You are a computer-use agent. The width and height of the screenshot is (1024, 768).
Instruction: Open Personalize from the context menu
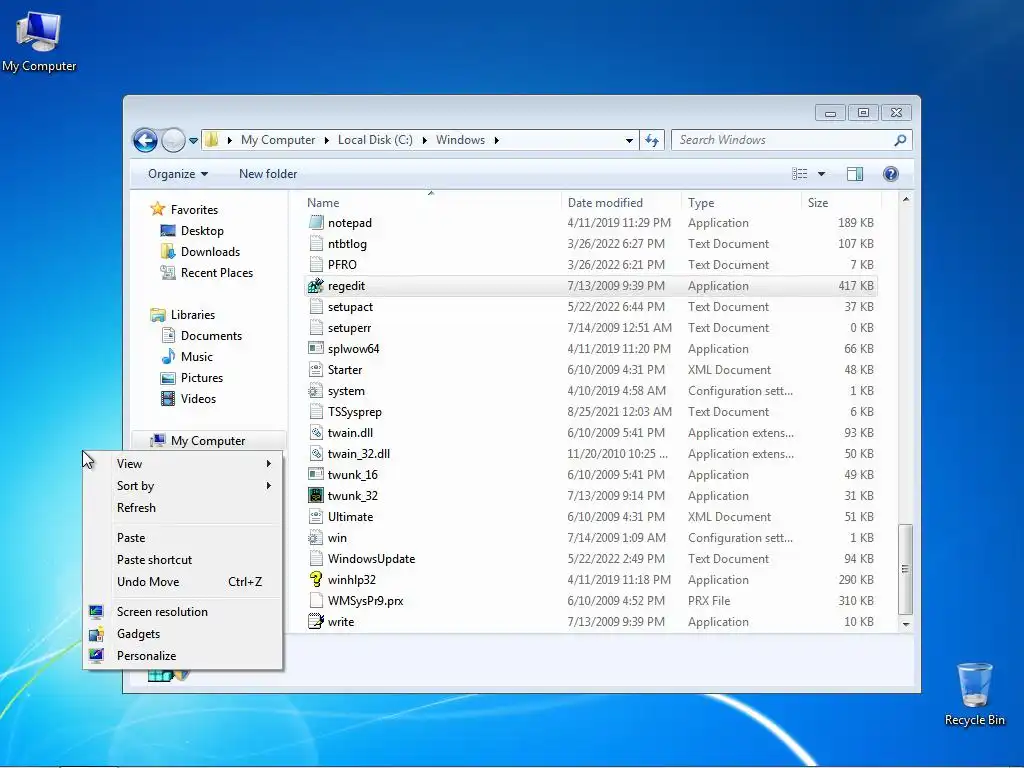point(184,656)
